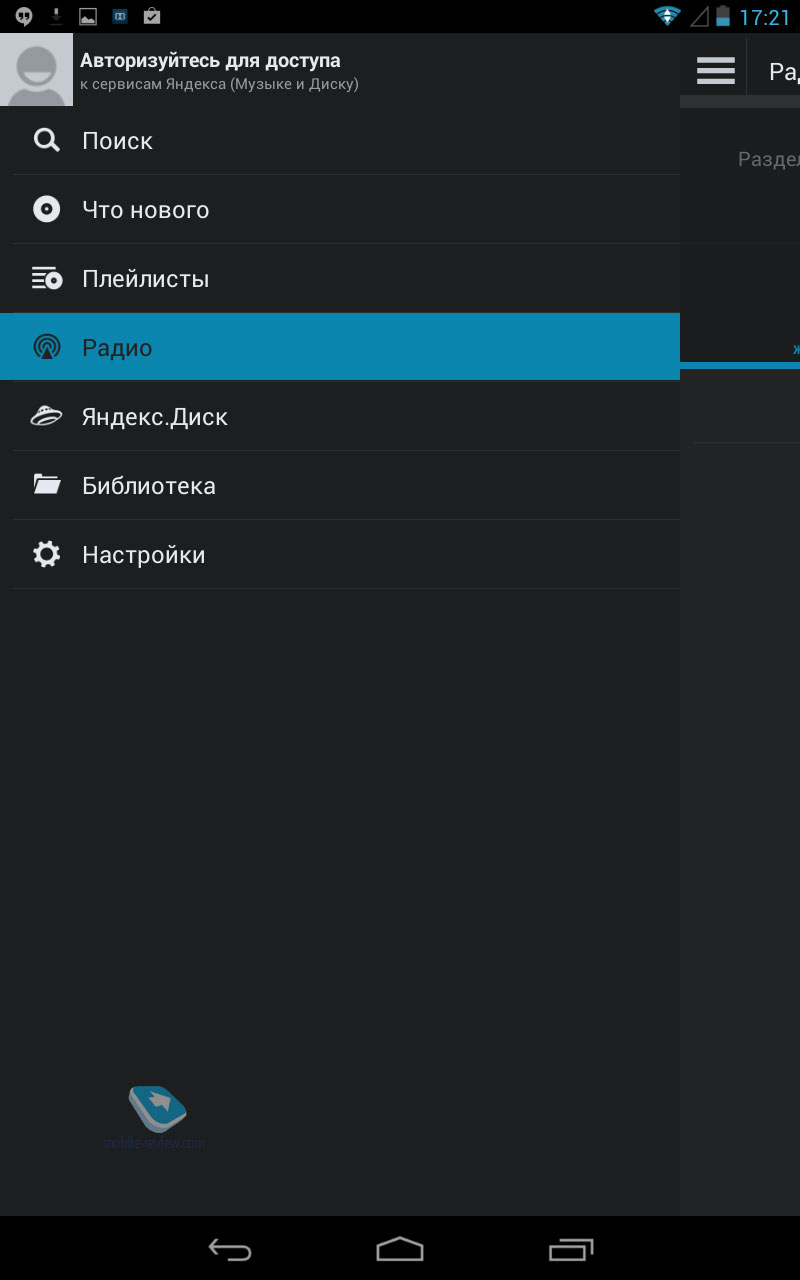
Task: Go to Библиотека section
Action: click(x=149, y=486)
